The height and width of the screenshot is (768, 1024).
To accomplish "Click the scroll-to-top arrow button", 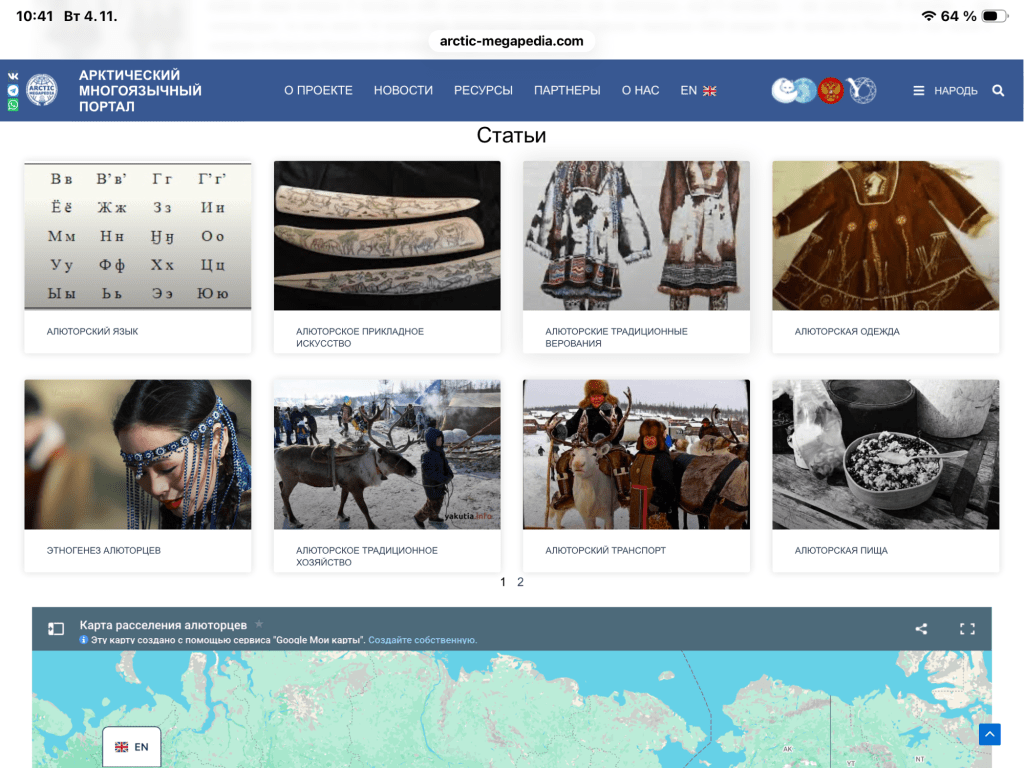I will click(x=989, y=735).
